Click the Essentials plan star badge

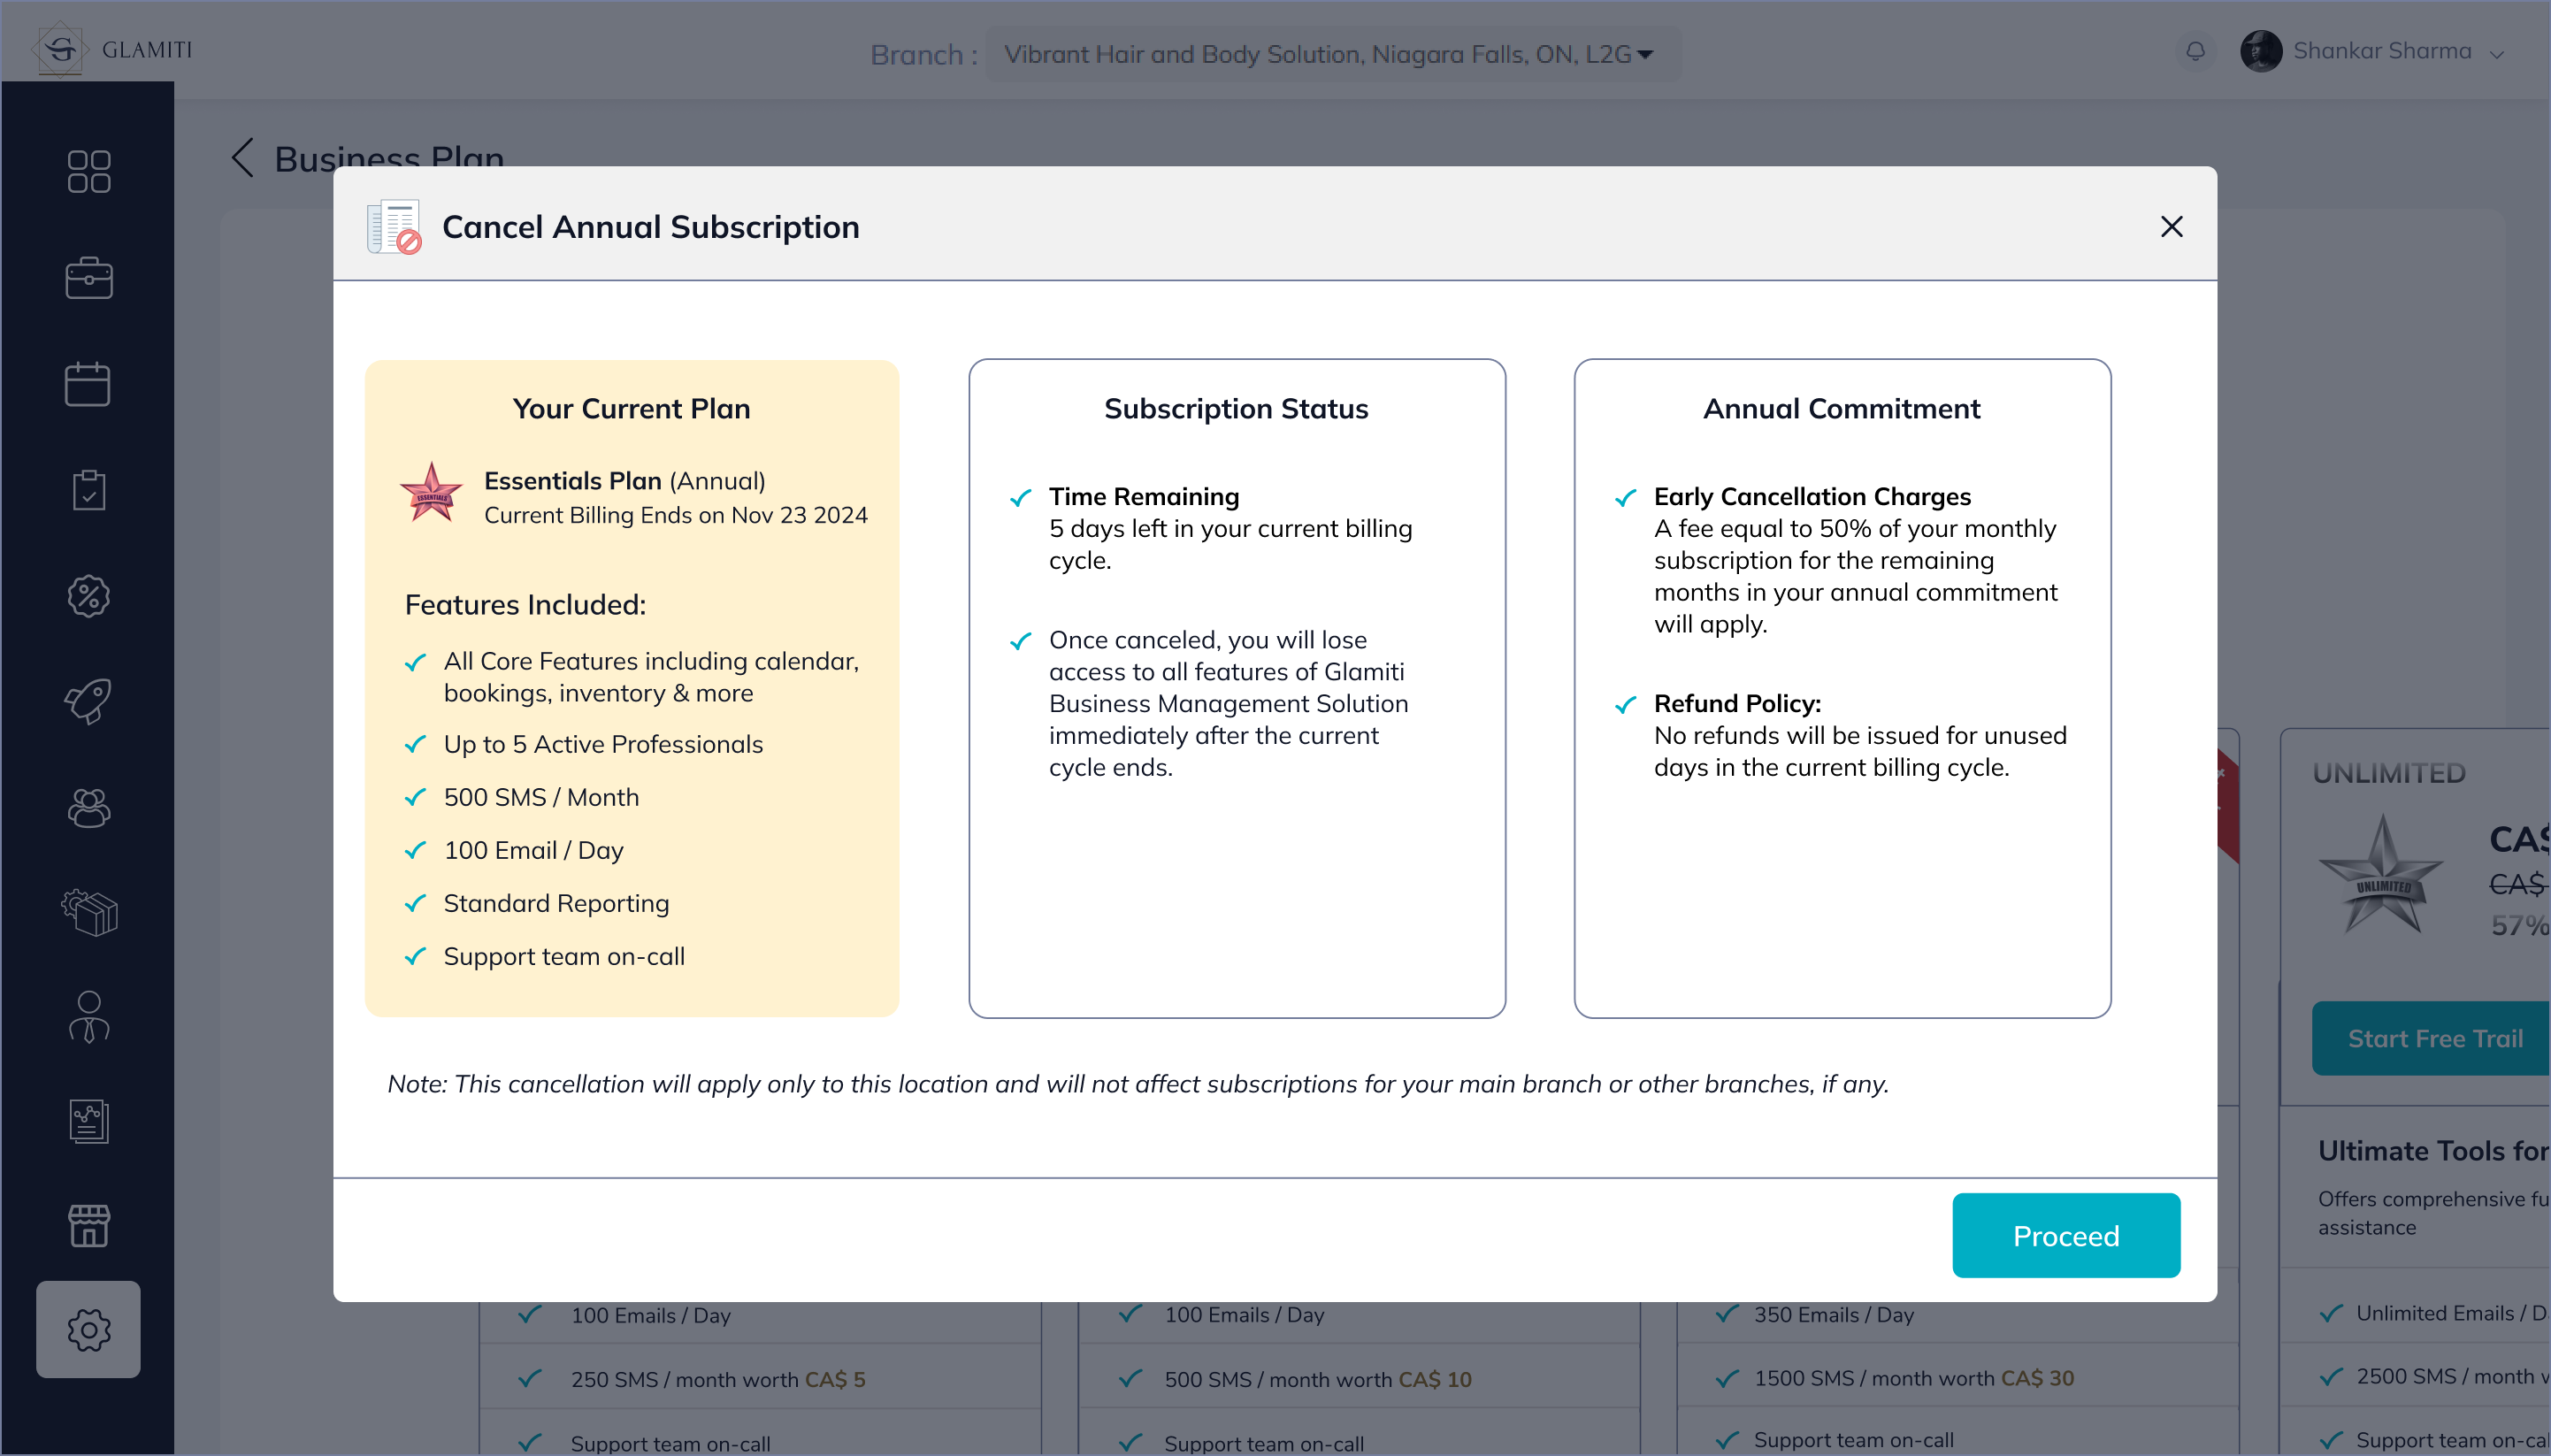point(431,492)
